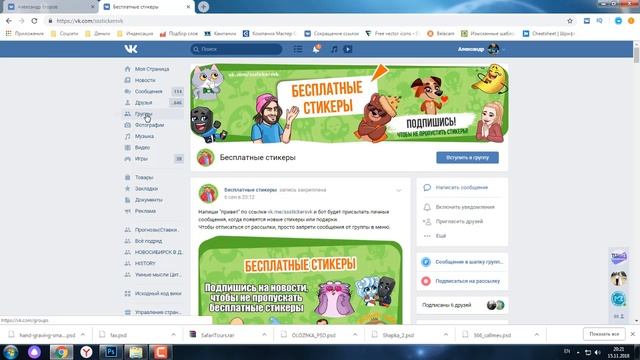Expand options for Shapka_2.psd download
Viewport: 640px width, 360px height.
click(x=446, y=335)
